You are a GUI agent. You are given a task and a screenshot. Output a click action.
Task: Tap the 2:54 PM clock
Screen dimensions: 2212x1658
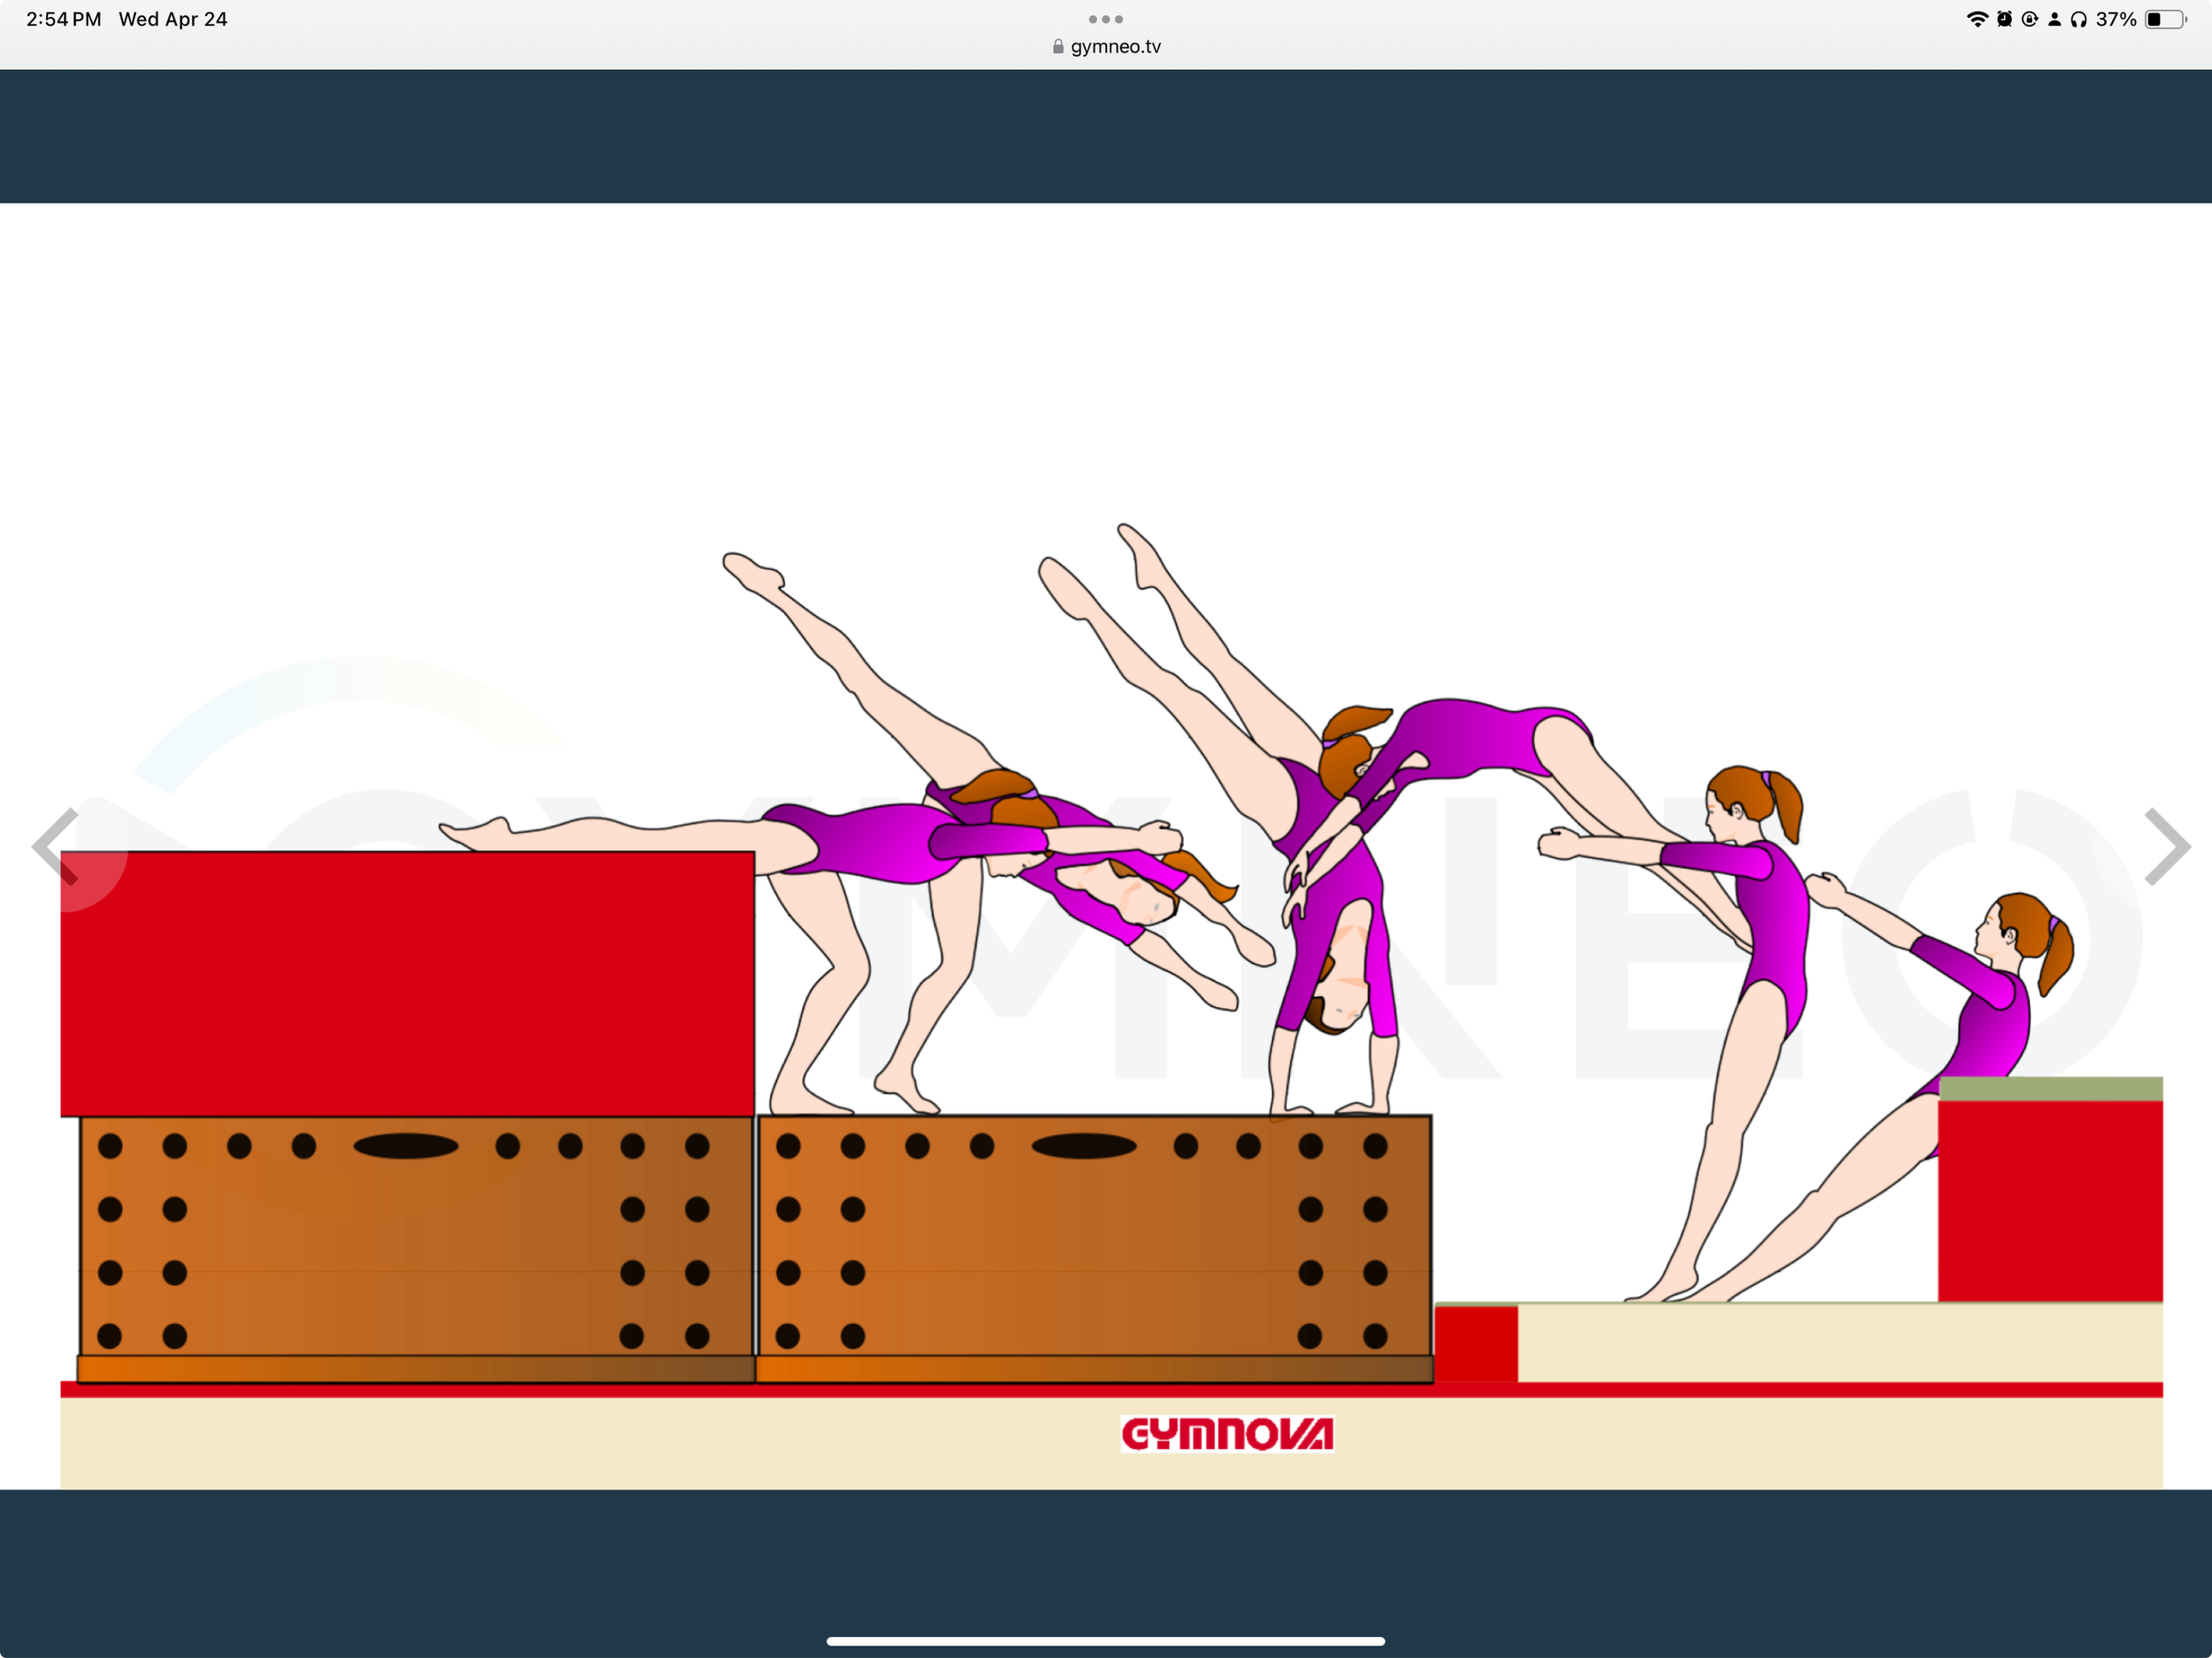pyautogui.click(x=63, y=19)
